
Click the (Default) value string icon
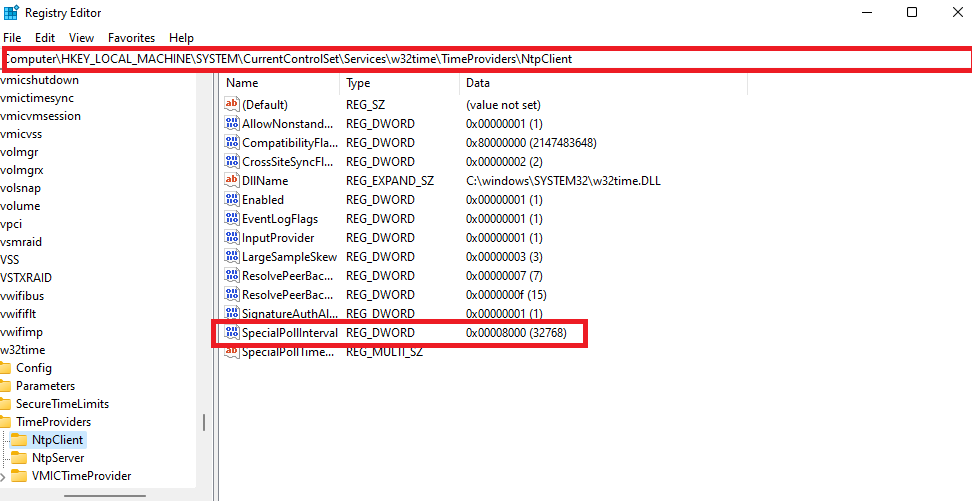tap(232, 105)
